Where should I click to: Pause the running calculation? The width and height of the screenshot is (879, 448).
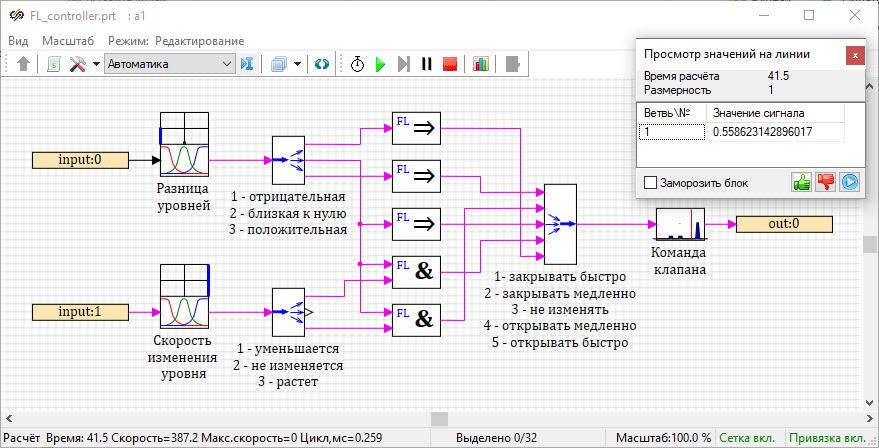pyautogui.click(x=427, y=64)
